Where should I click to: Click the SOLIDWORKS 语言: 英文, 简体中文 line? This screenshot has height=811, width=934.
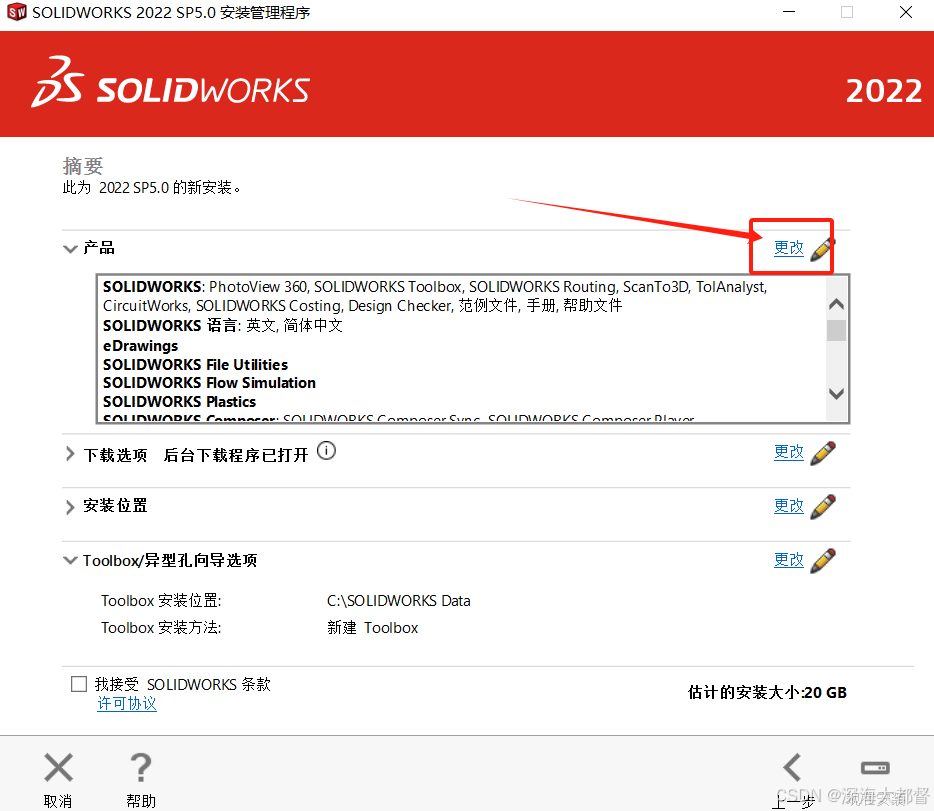coord(223,326)
